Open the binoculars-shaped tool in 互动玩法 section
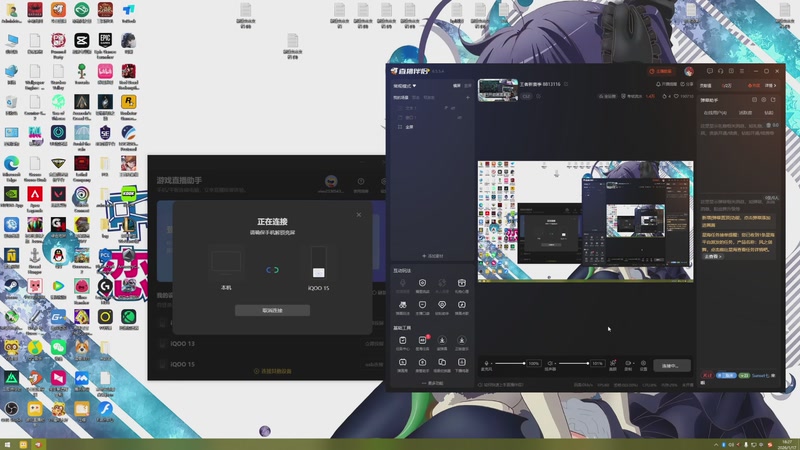This screenshot has width=800, height=450. point(403,307)
